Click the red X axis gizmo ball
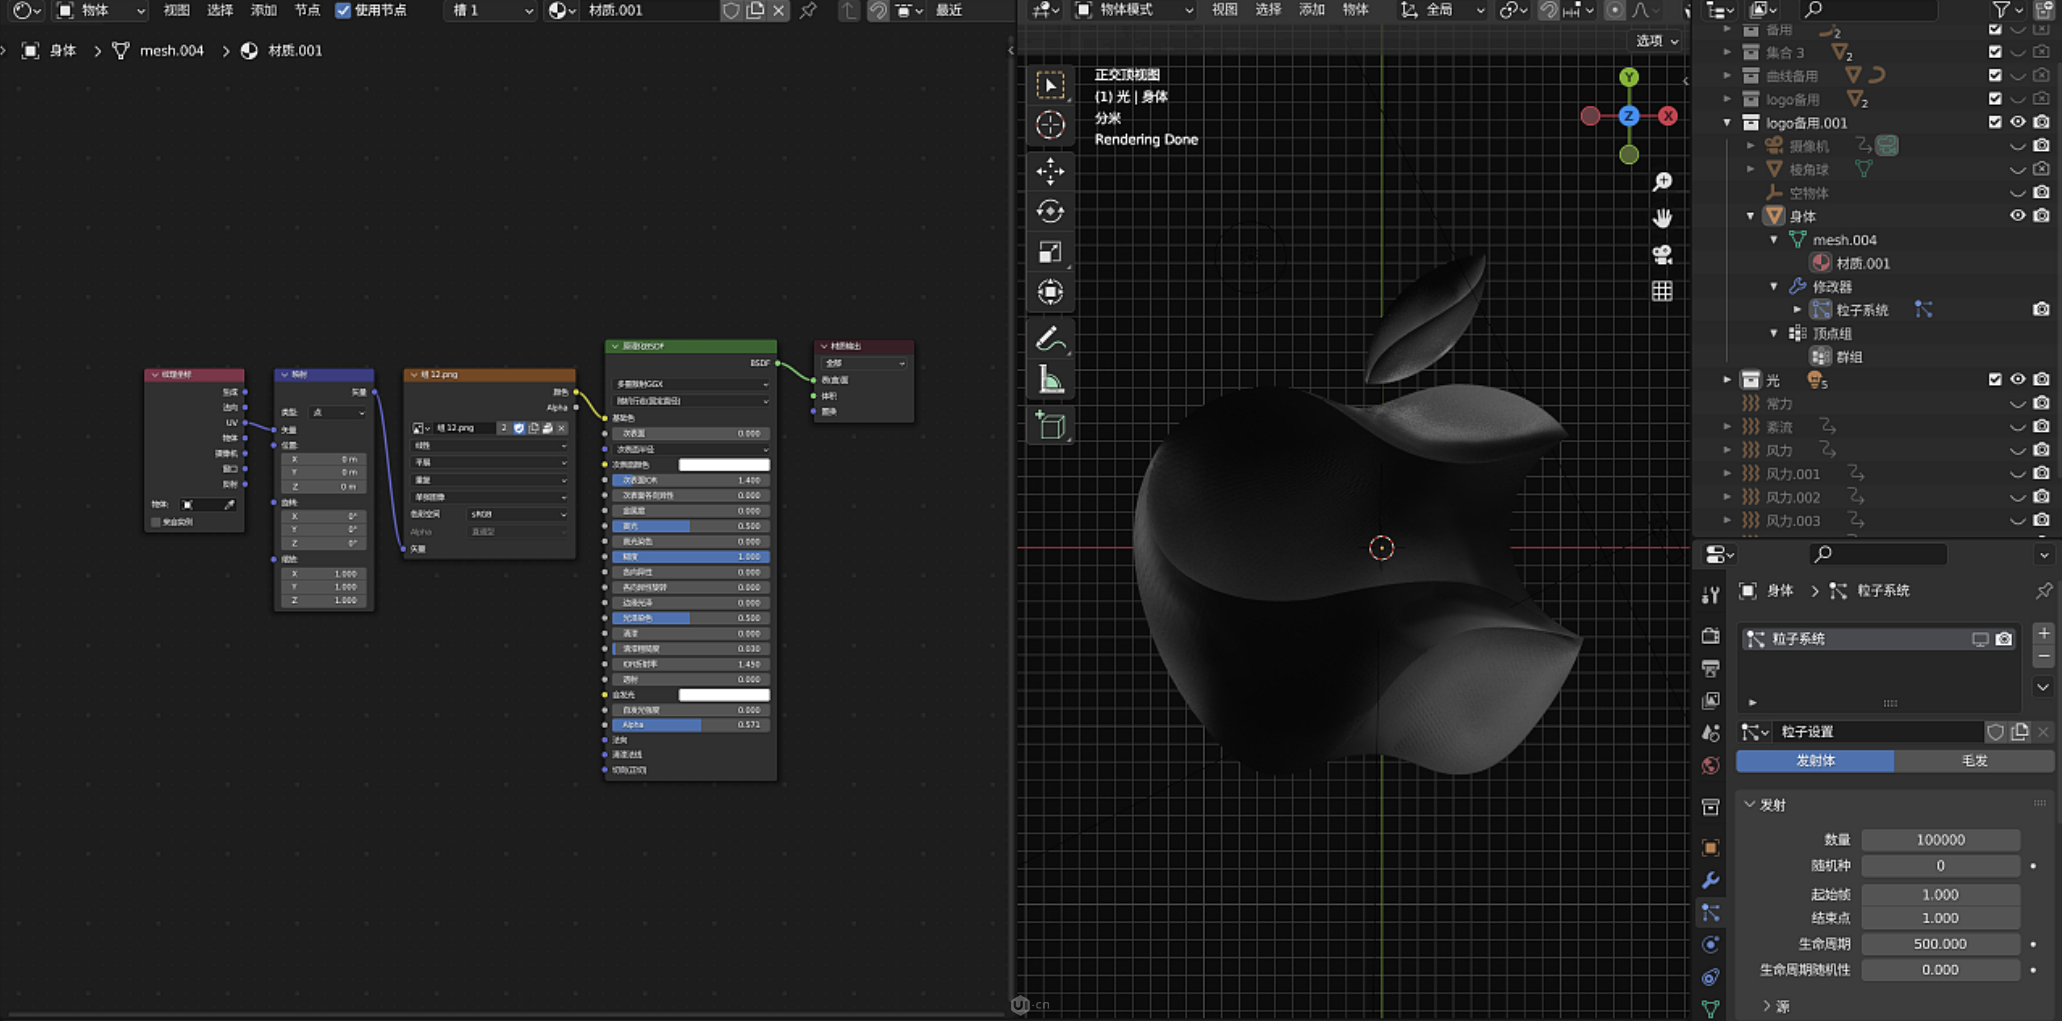The height and width of the screenshot is (1021, 2062). pos(1668,116)
